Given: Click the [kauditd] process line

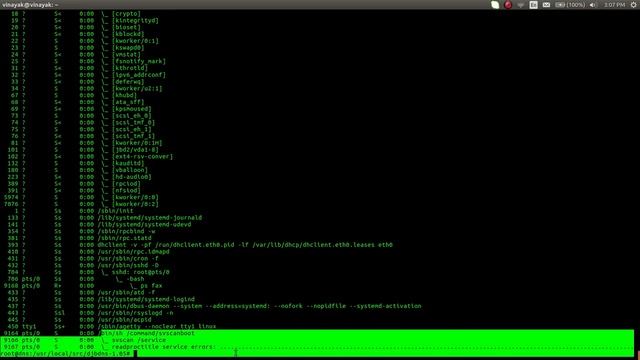Looking at the screenshot, I should pyautogui.click(x=76, y=163).
